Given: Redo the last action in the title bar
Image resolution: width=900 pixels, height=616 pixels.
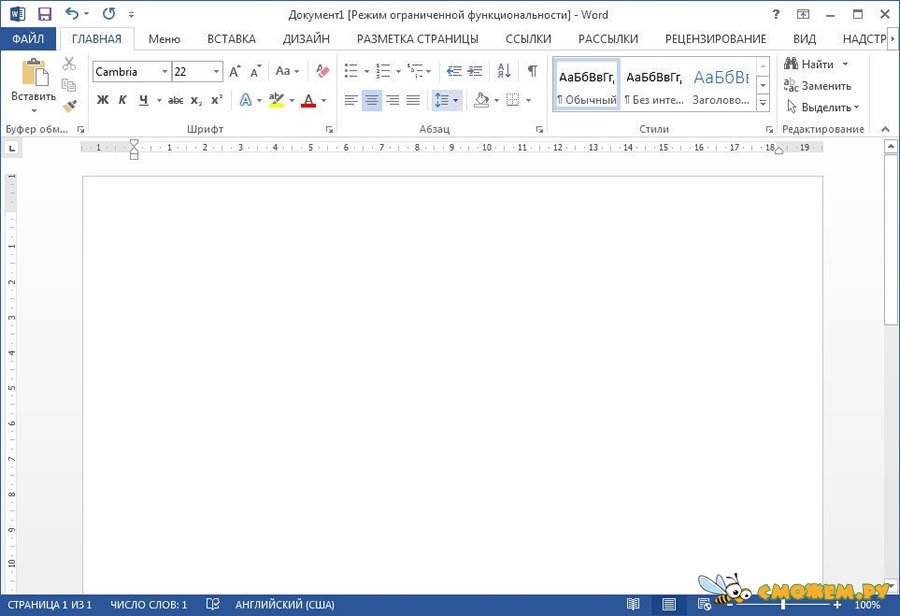Looking at the screenshot, I should tap(108, 13).
